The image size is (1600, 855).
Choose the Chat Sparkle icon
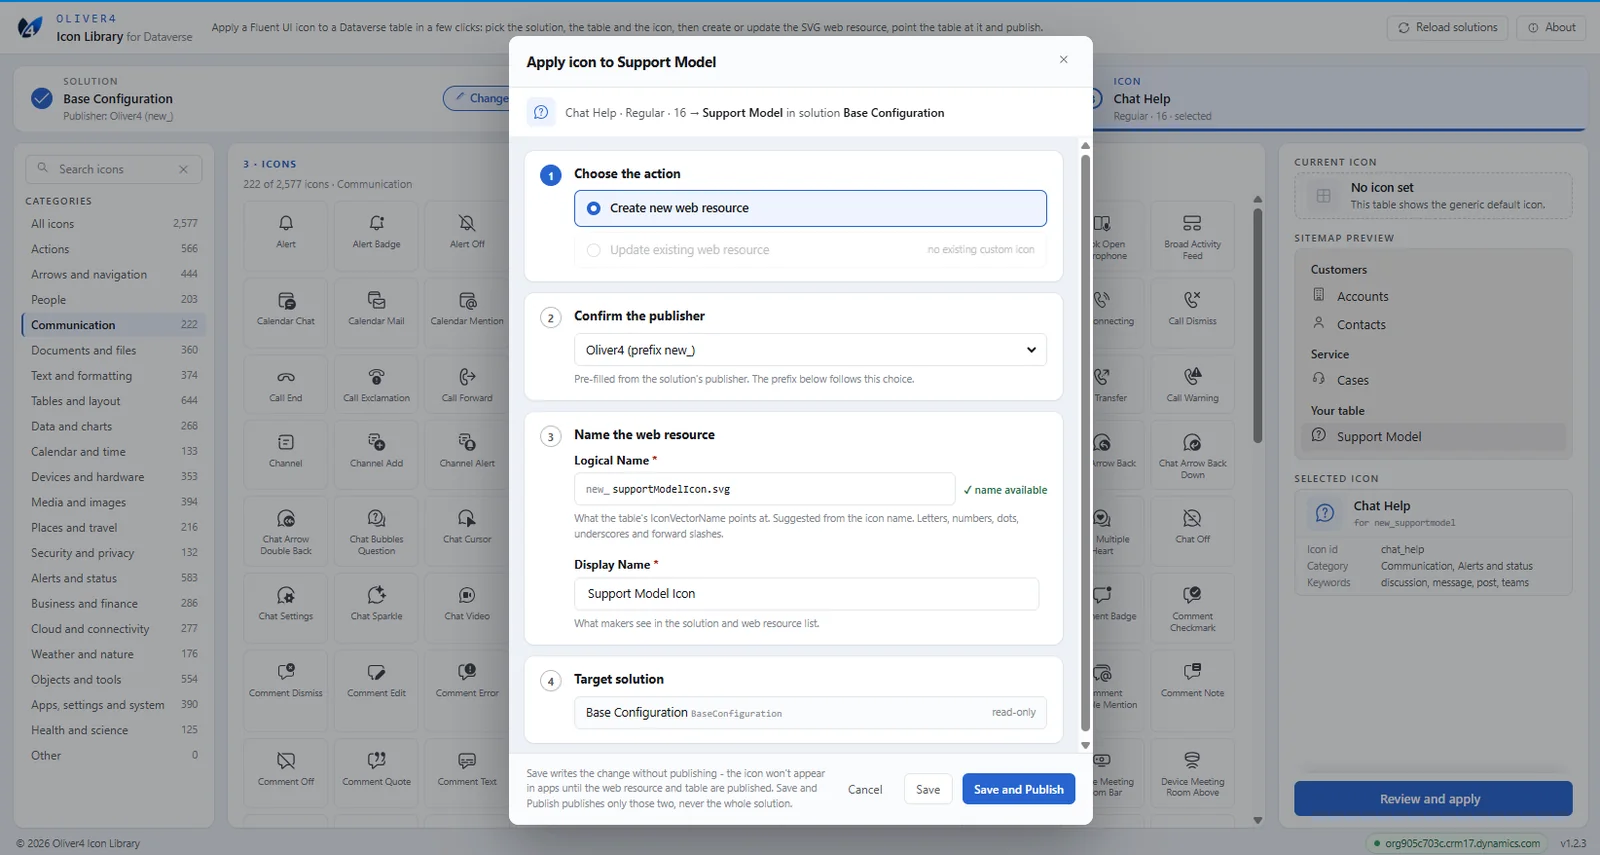376,607
